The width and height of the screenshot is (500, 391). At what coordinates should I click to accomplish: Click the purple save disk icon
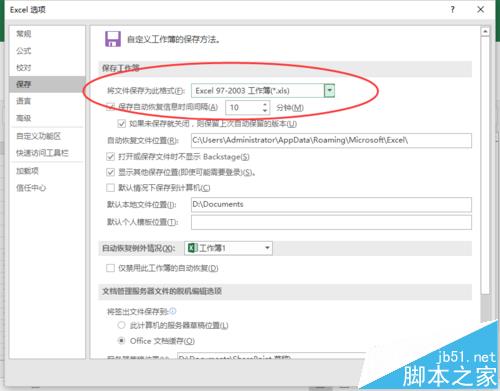[x=113, y=39]
